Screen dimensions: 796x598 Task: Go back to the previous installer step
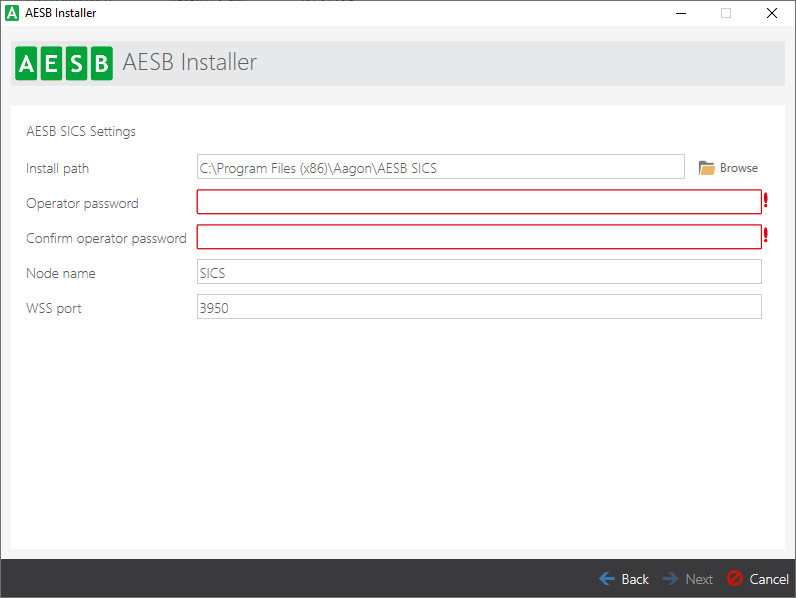click(x=624, y=579)
